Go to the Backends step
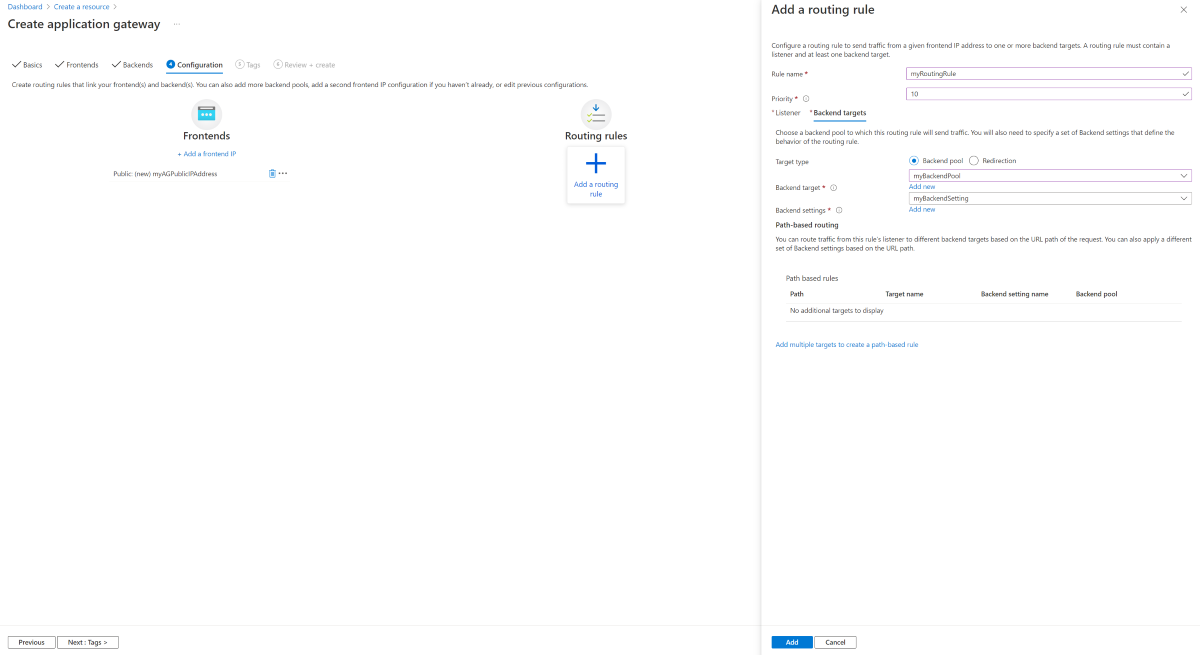Image resolution: width=1200 pixels, height=655 pixels. click(x=132, y=65)
